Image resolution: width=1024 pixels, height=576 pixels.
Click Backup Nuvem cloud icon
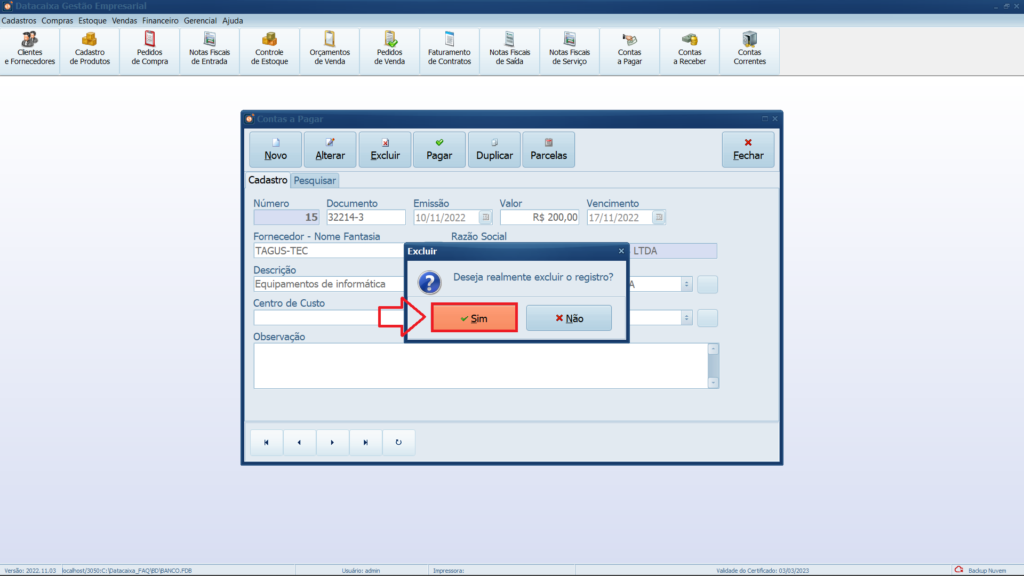(x=959, y=570)
